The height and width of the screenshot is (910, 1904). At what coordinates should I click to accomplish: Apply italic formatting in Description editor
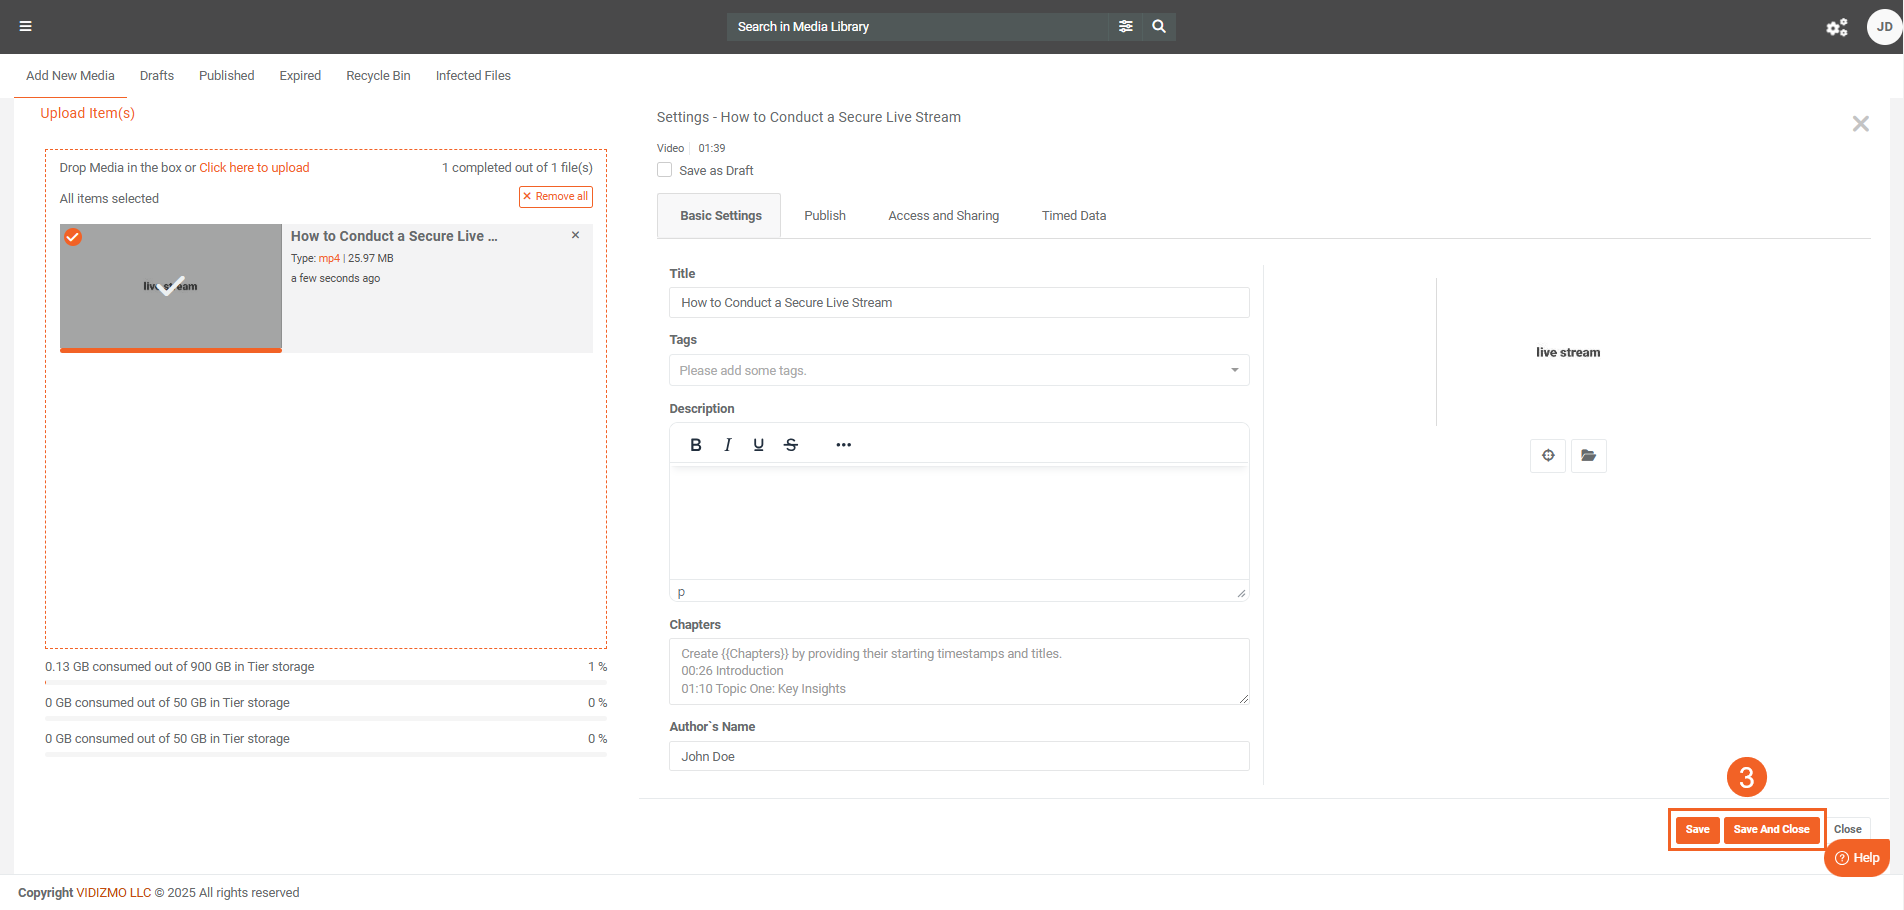tap(728, 445)
